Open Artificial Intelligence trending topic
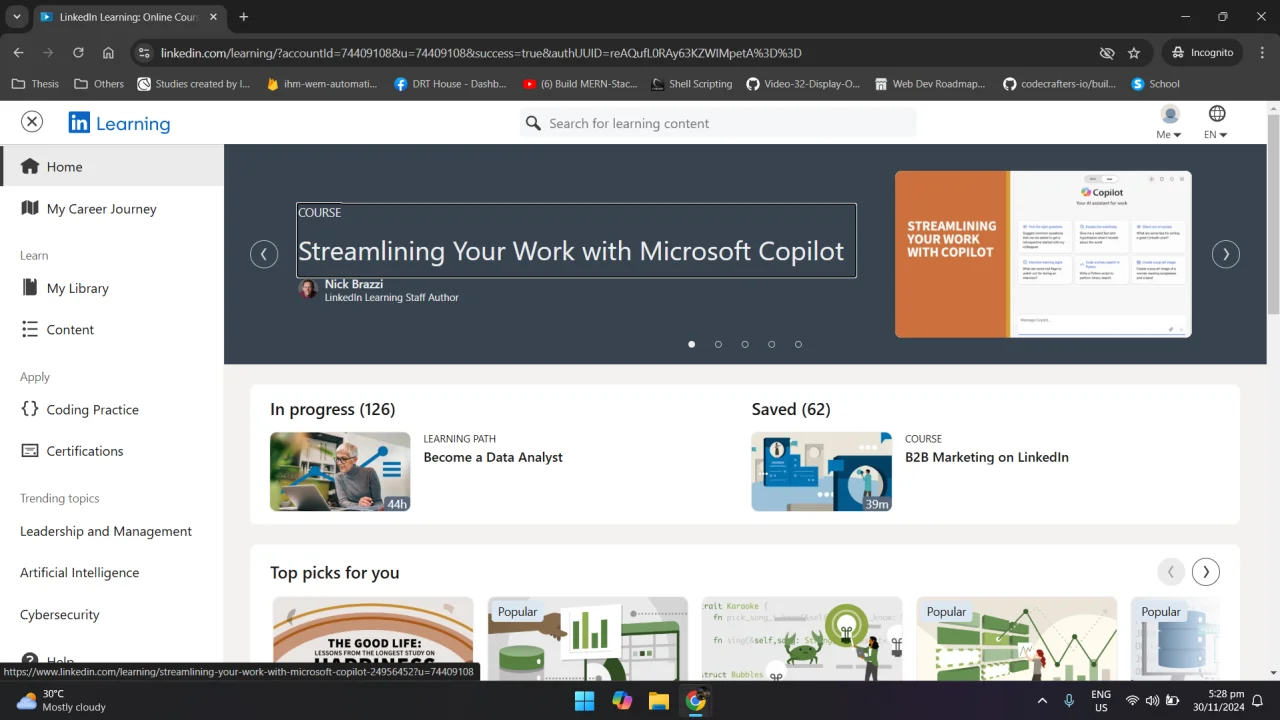The height and width of the screenshot is (720, 1280). coord(80,572)
